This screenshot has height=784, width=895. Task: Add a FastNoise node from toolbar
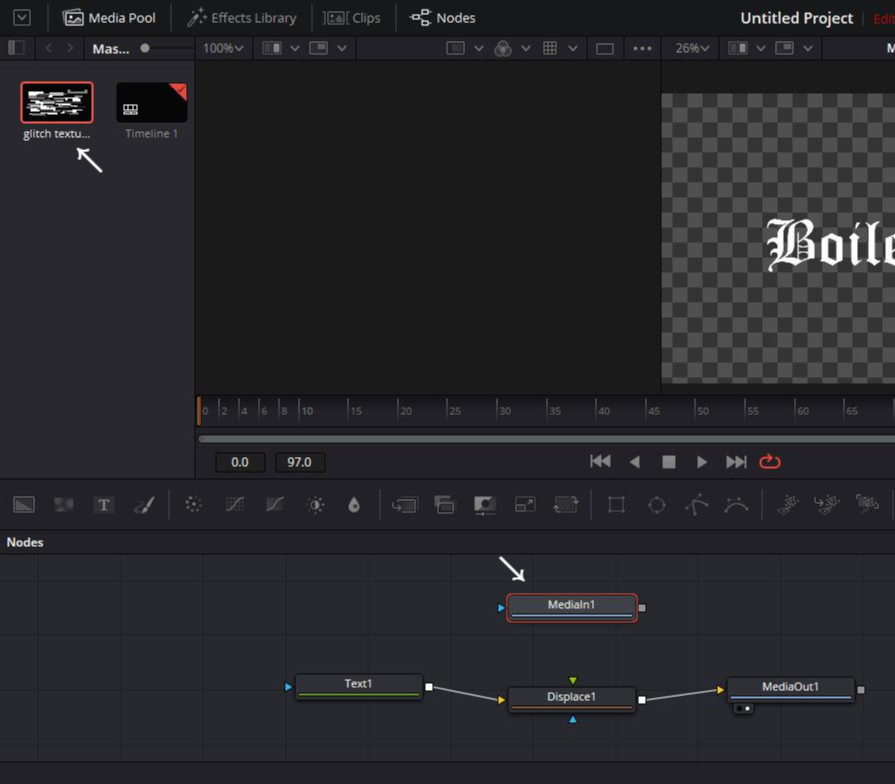click(x=63, y=505)
